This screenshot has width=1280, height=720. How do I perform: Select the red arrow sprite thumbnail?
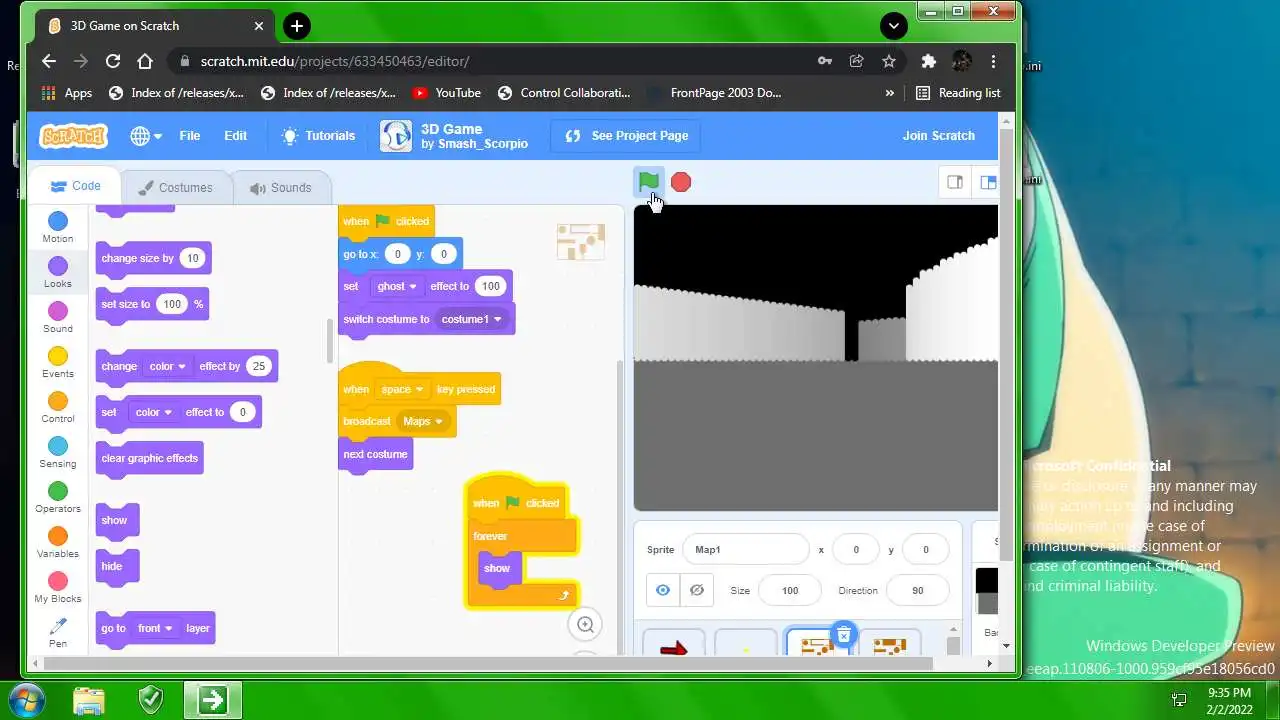[x=673, y=643]
